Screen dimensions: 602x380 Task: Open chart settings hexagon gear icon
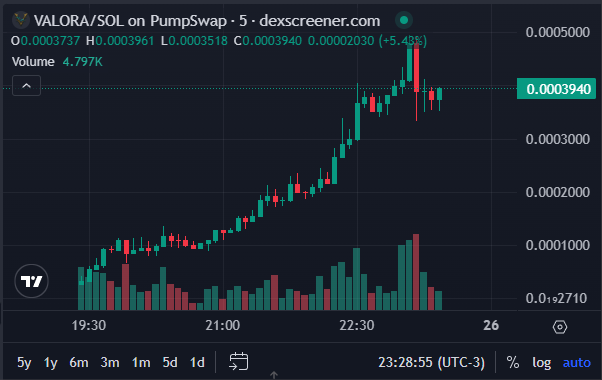tap(560, 327)
